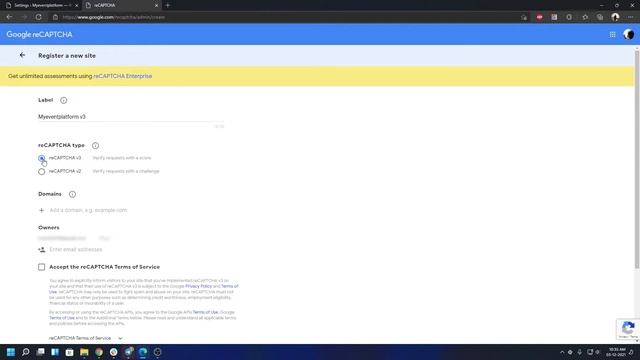Click the Add a domain input field
Screen dimensions: 640x360
88,210
